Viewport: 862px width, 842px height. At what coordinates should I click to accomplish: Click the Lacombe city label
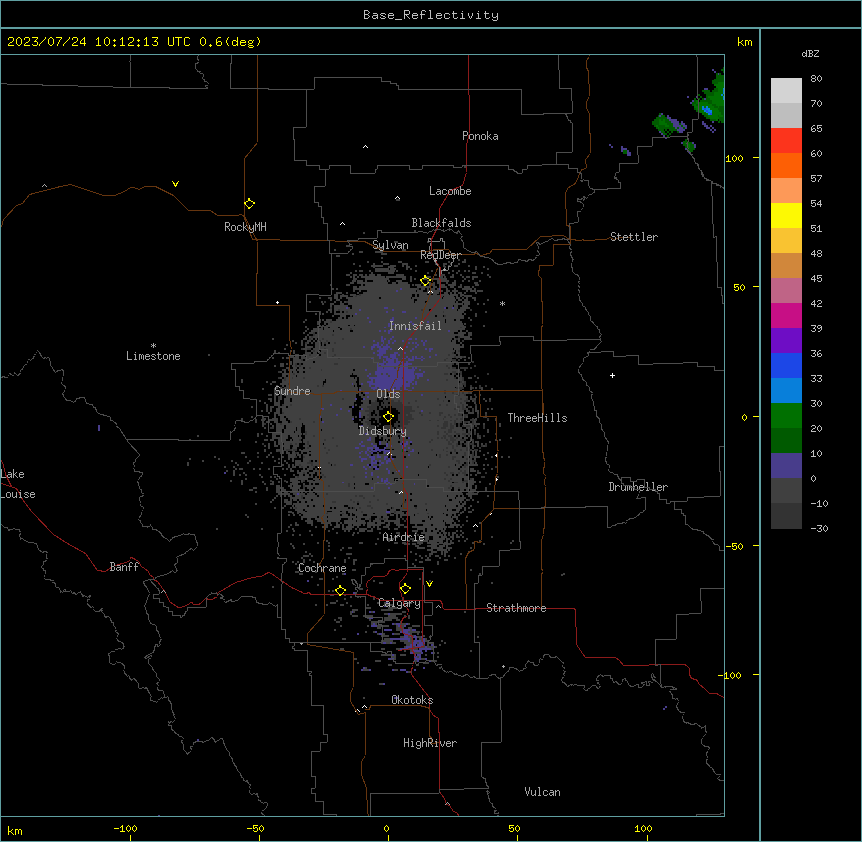(x=450, y=191)
